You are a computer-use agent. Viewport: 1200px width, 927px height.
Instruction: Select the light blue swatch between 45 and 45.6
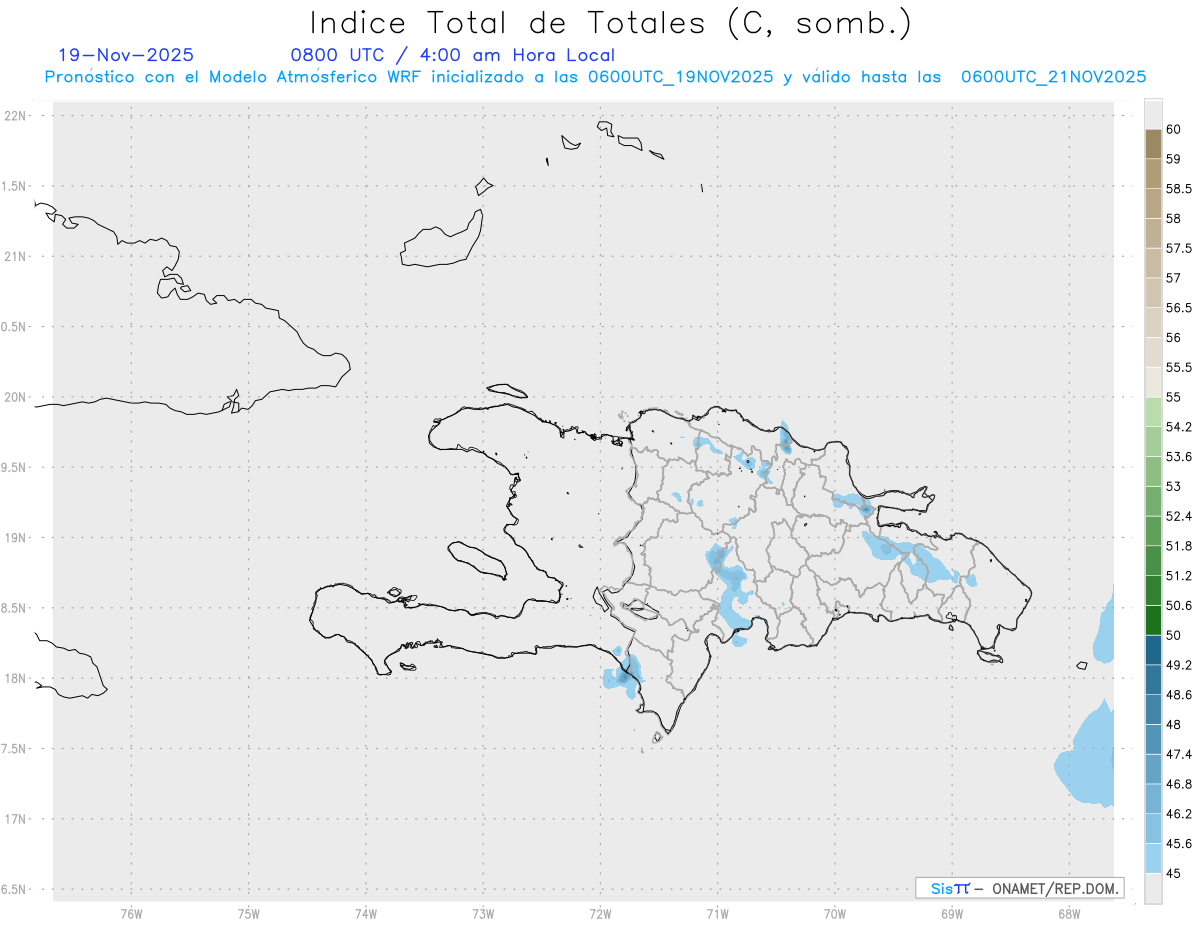(1153, 858)
